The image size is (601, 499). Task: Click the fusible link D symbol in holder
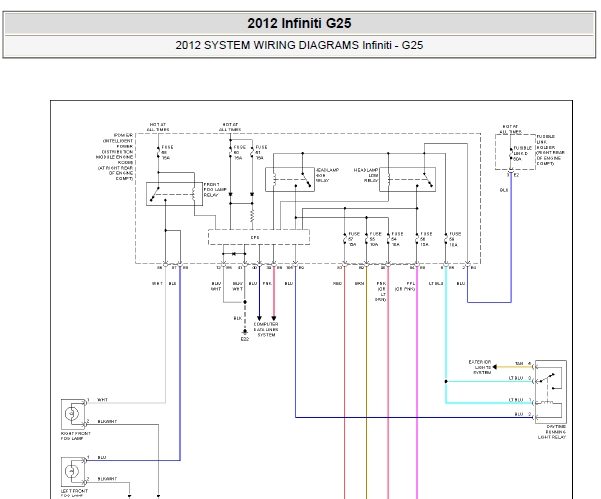[x=511, y=153]
